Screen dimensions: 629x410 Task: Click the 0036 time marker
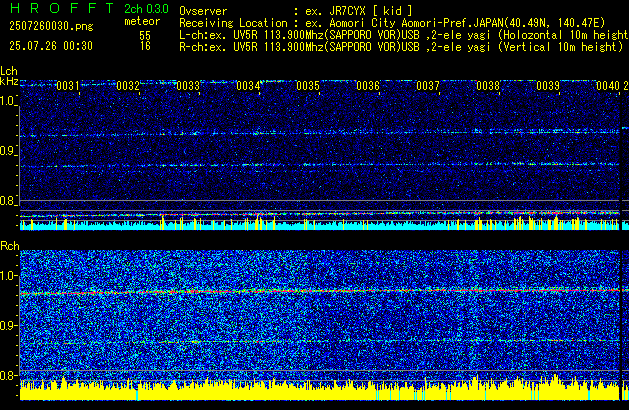click(368, 86)
